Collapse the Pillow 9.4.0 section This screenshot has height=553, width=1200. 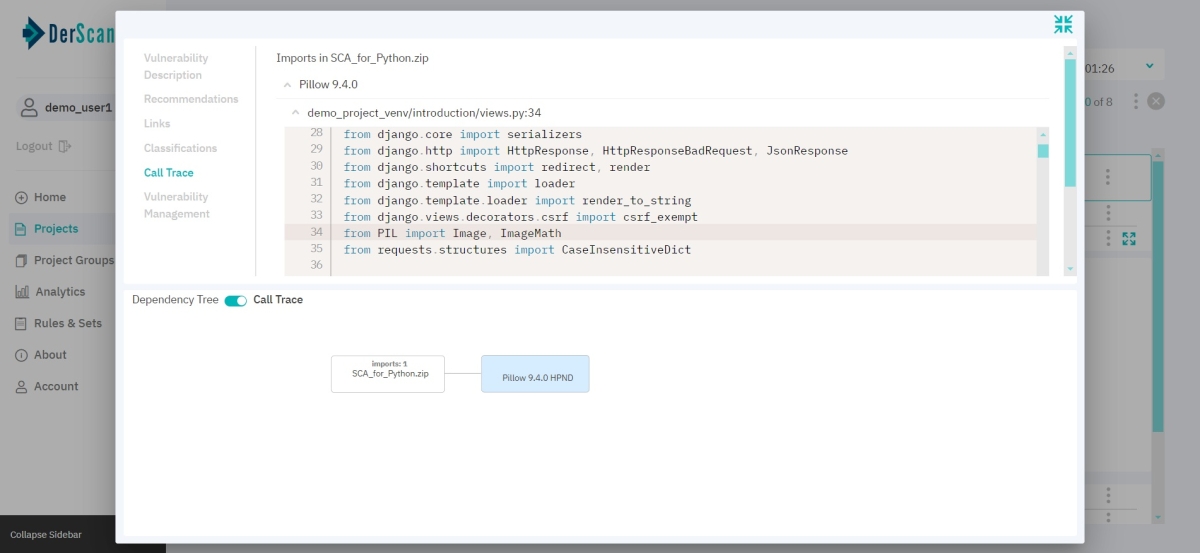coord(287,85)
